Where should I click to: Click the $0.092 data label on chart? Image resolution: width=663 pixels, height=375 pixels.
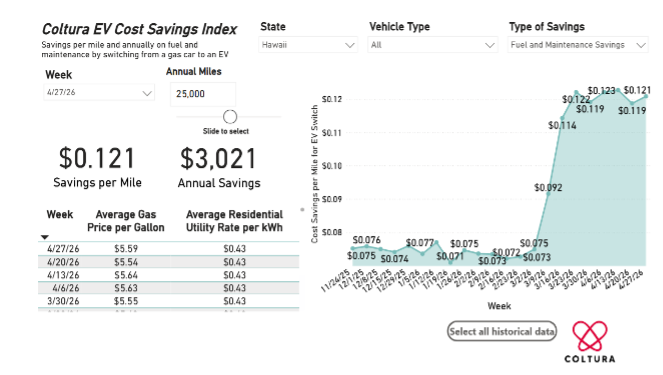click(x=548, y=187)
